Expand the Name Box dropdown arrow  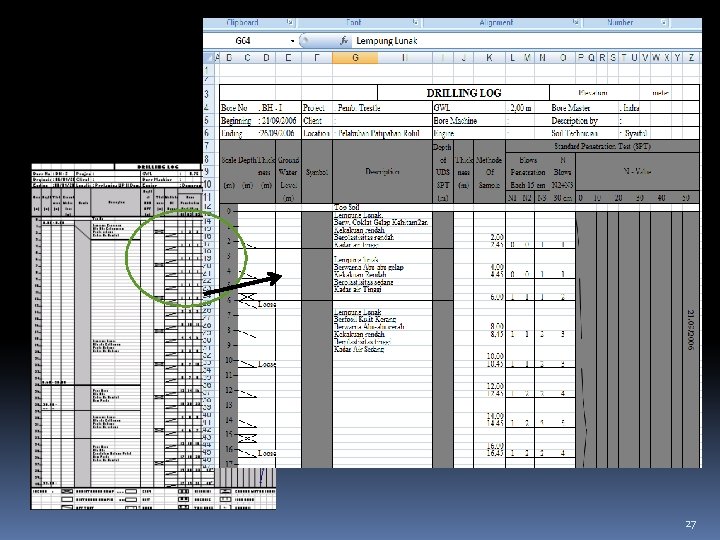pos(292,41)
